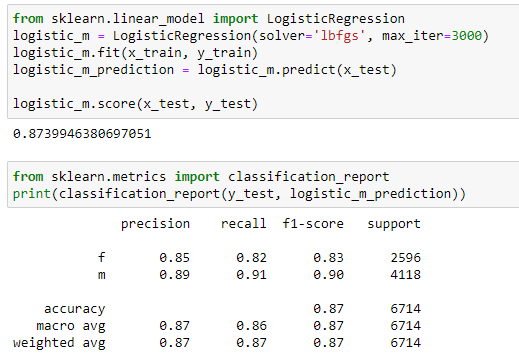
Task: Click the accuracy row label
Action: pyautogui.click(x=75, y=309)
